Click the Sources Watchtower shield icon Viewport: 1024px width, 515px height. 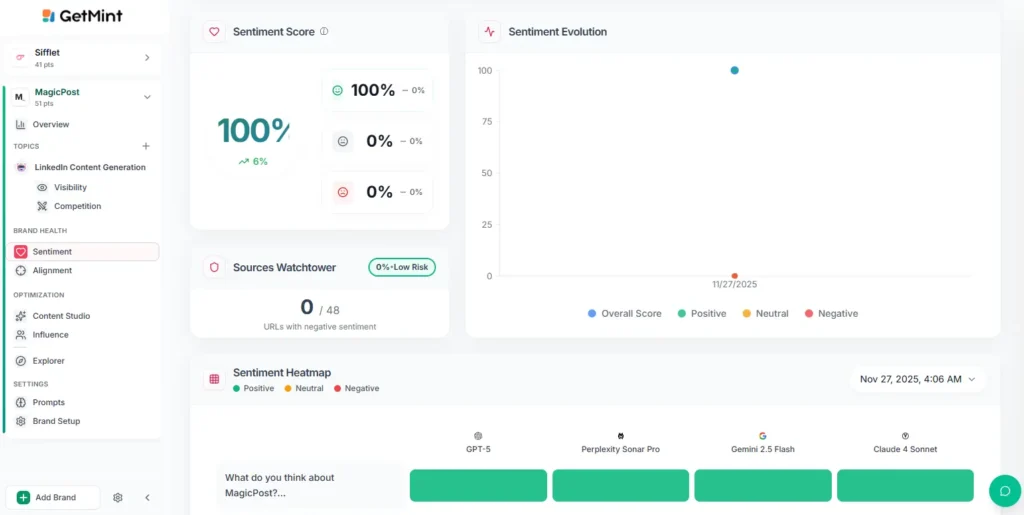214,267
